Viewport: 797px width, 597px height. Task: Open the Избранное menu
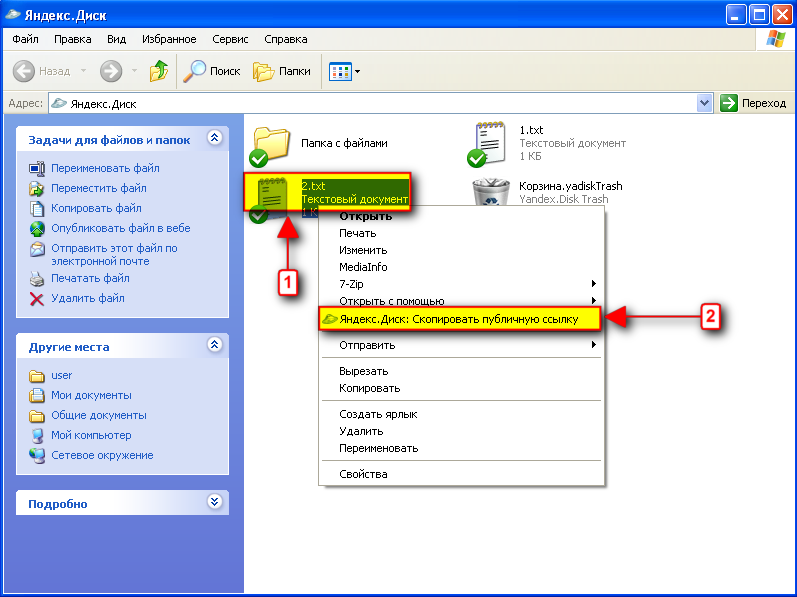point(169,39)
